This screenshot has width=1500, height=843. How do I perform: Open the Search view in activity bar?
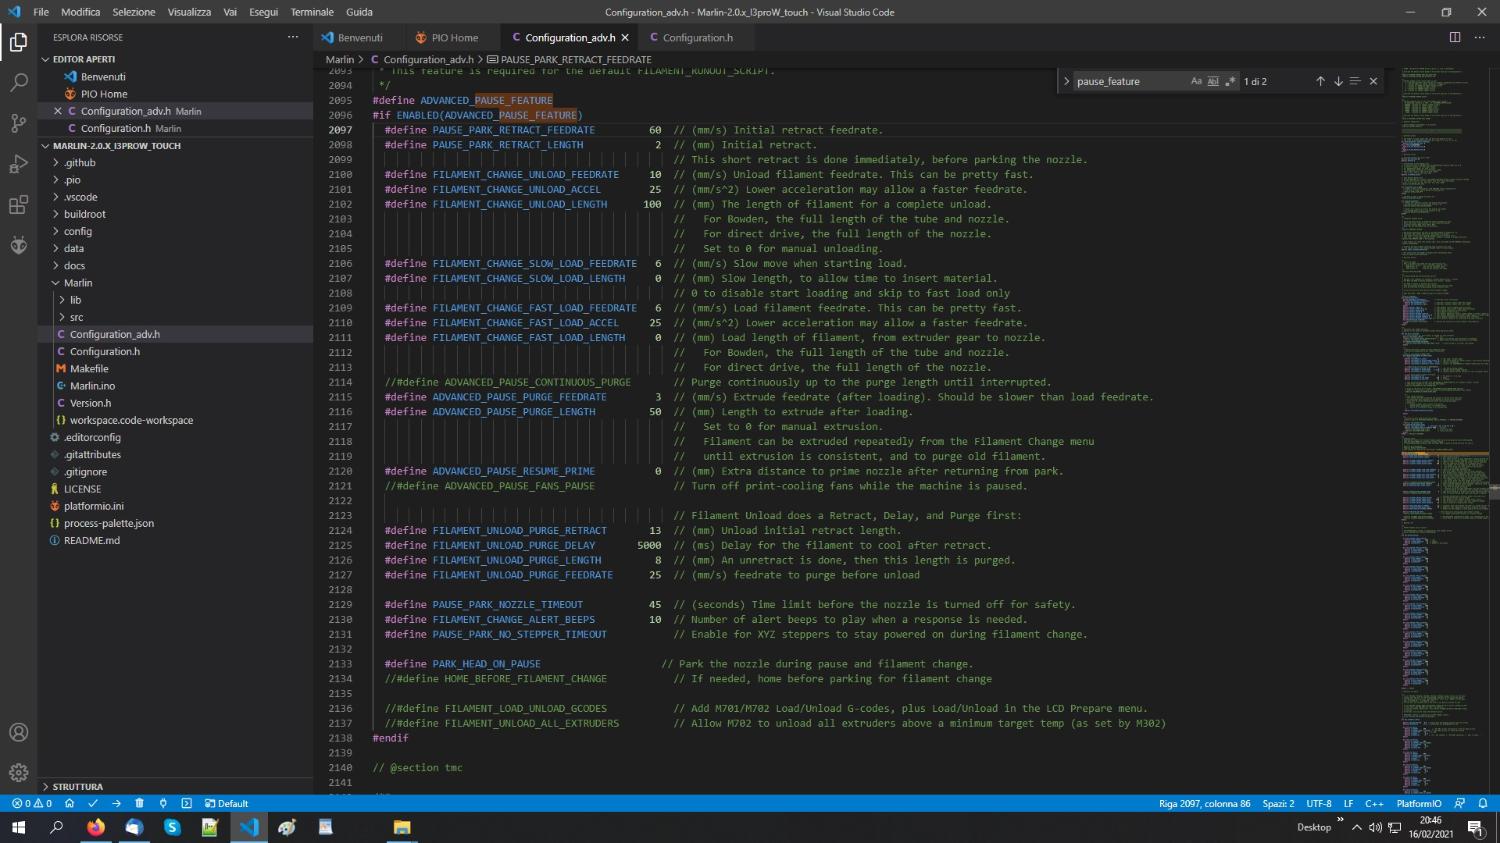point(18,83)
